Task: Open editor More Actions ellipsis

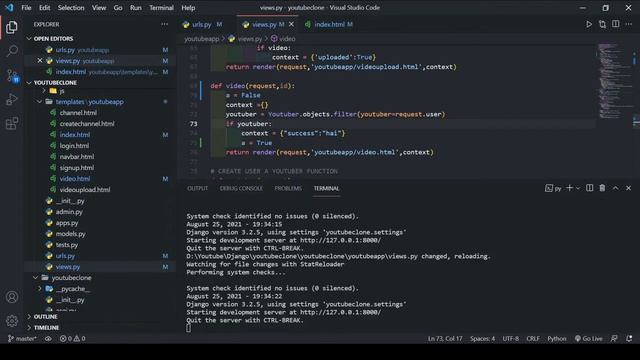Action: pos(629,24)
